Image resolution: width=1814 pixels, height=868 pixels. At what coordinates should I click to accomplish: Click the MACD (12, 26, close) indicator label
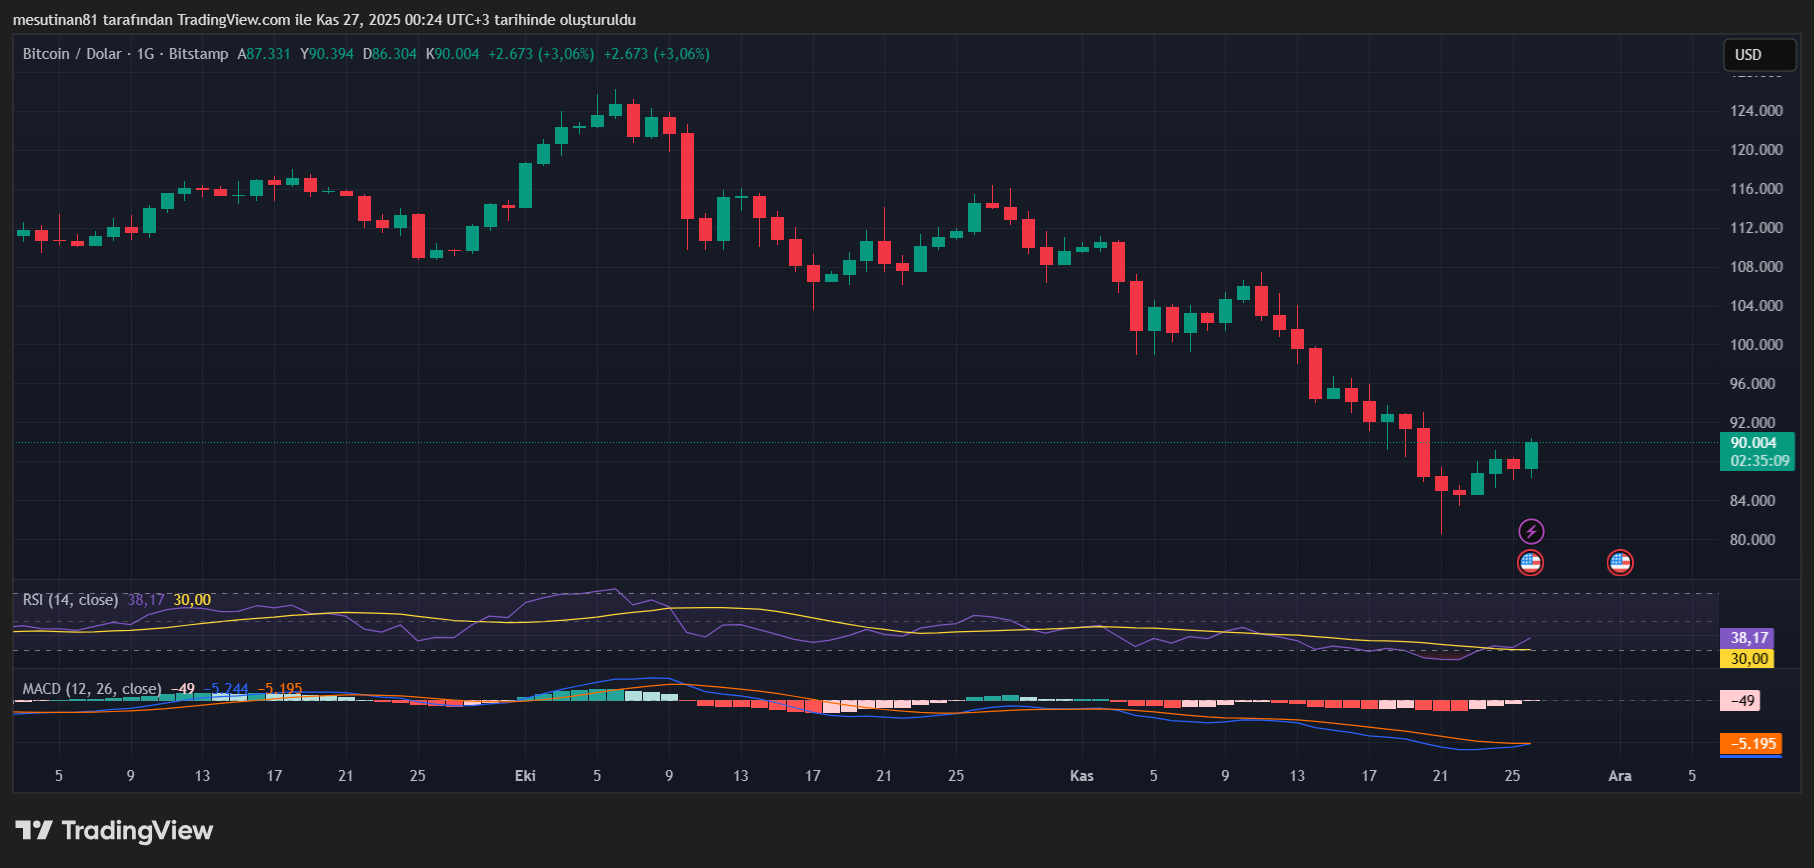pyautogui.click(x=92, y=689)
